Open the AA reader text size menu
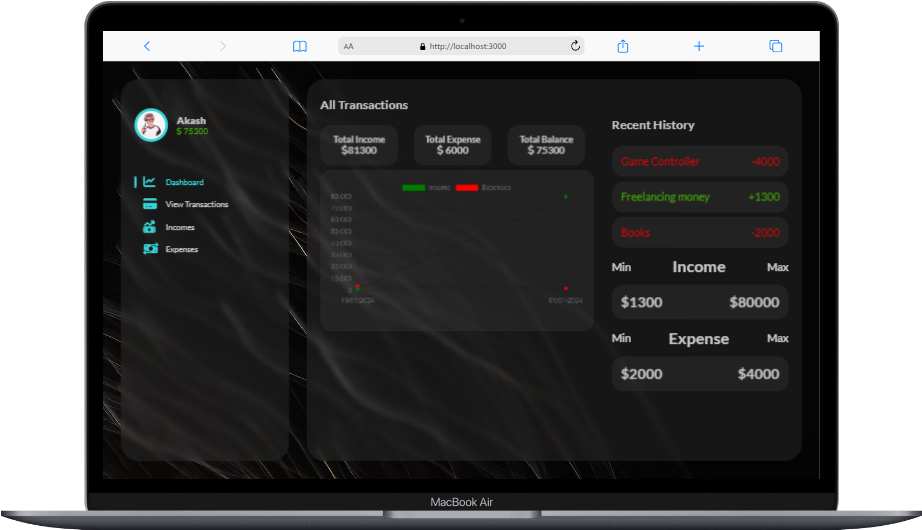Image resolution: width=922 pixels, height=530 pixels. [349, 46]
